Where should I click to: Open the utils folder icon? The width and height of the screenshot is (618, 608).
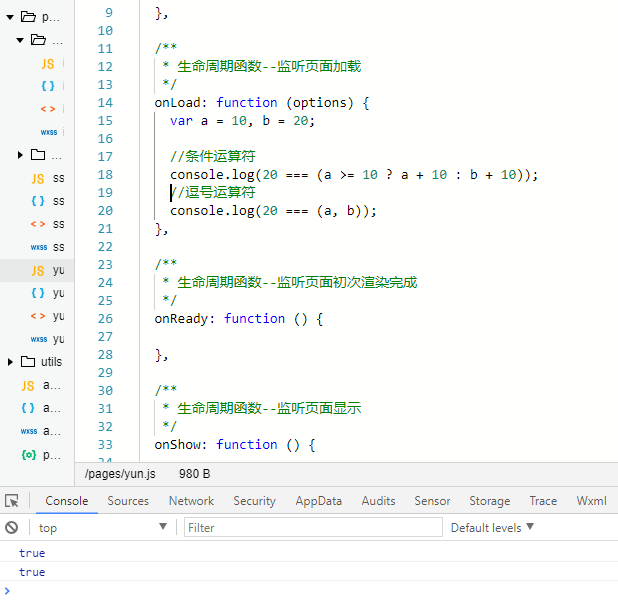28,361
